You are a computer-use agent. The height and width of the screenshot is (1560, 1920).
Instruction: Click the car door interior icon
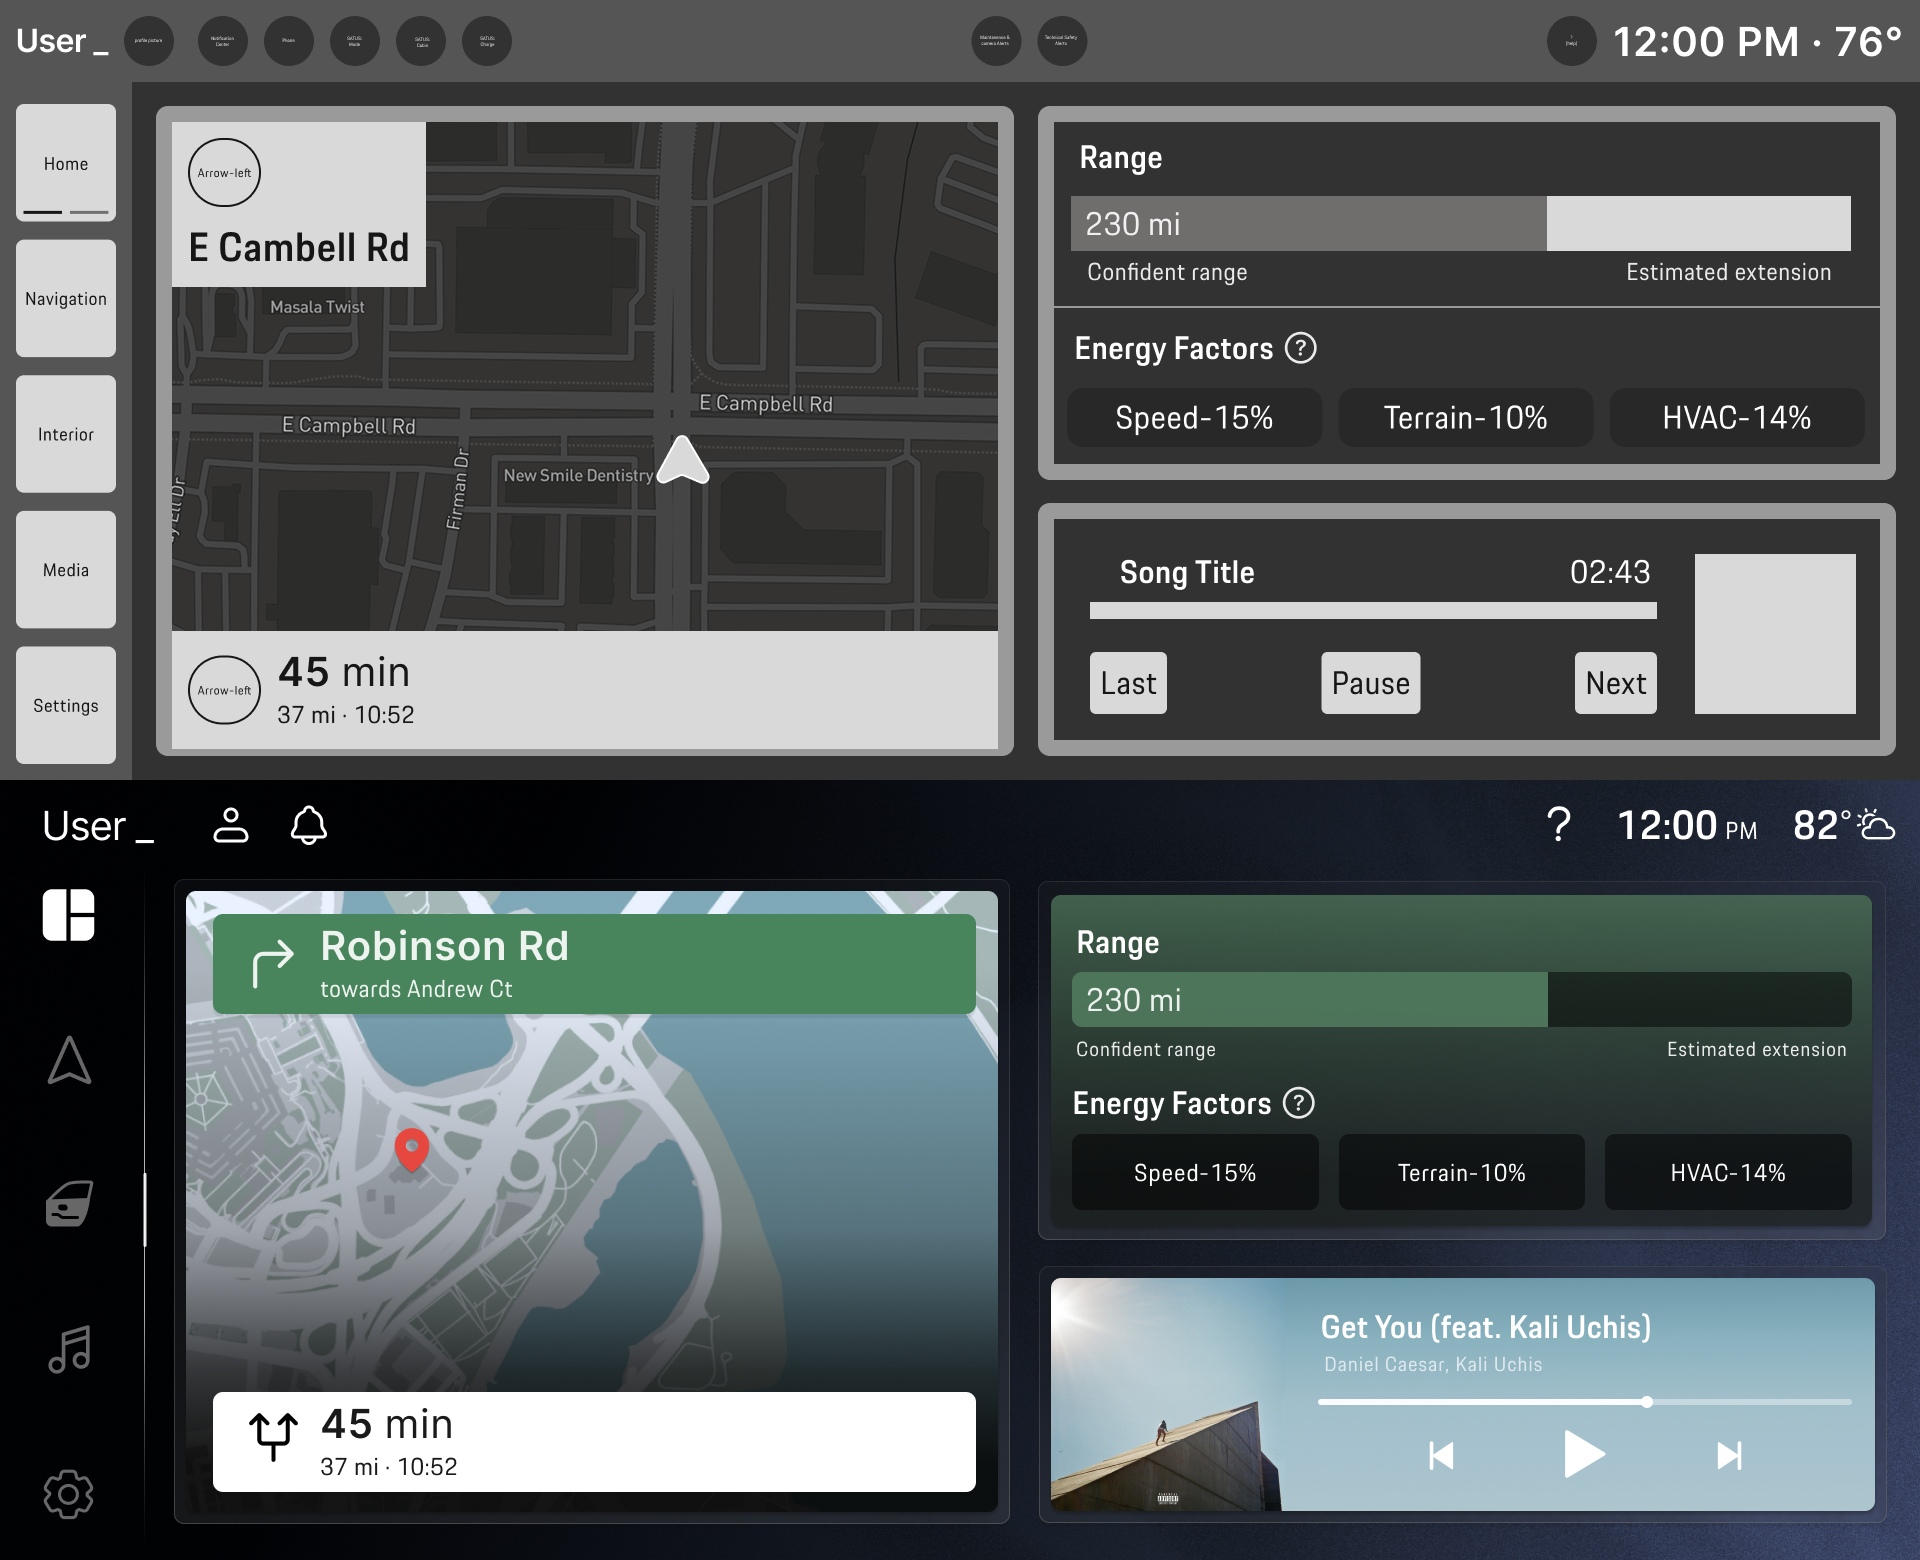point(69,1203)
